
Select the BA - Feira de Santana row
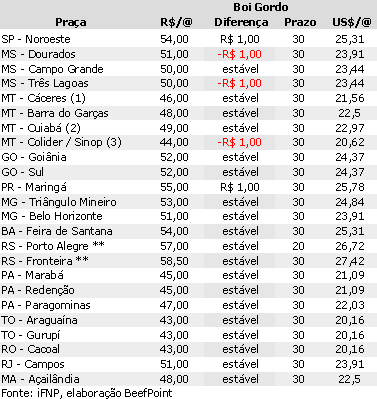188,231
